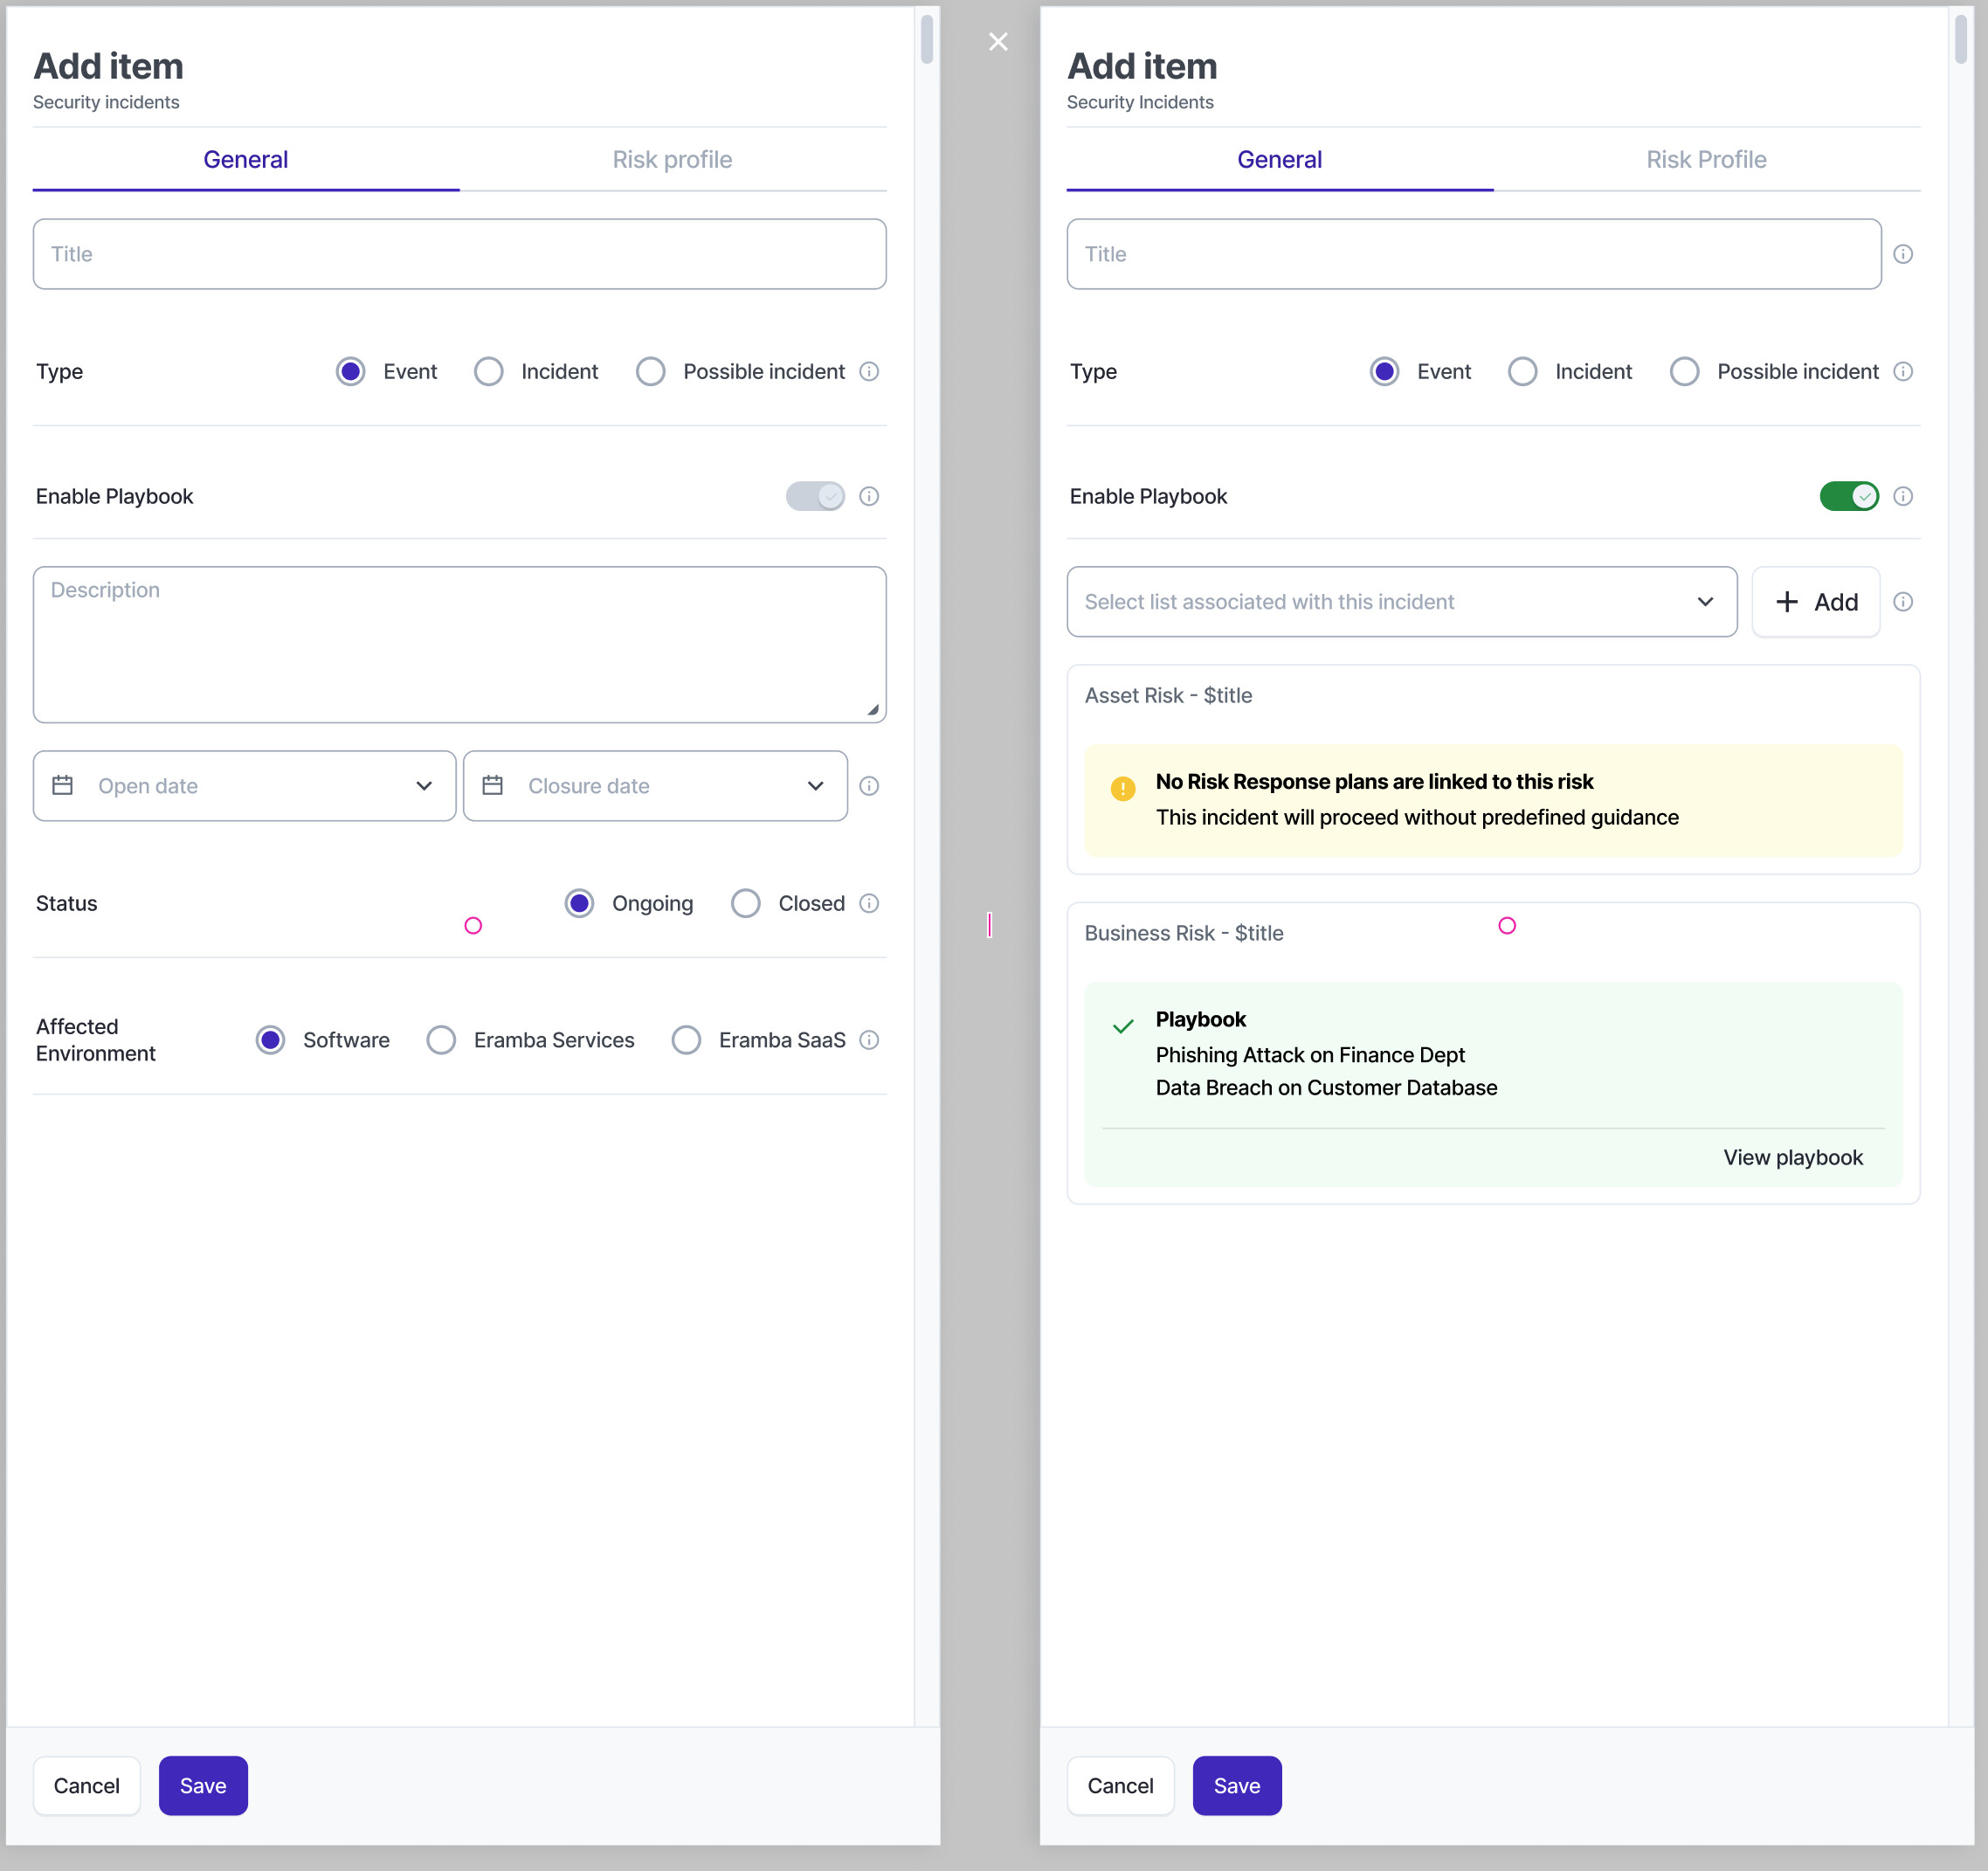Click into the Description text area
The width and height of the screenshot is (1988, 1871).
459,645
